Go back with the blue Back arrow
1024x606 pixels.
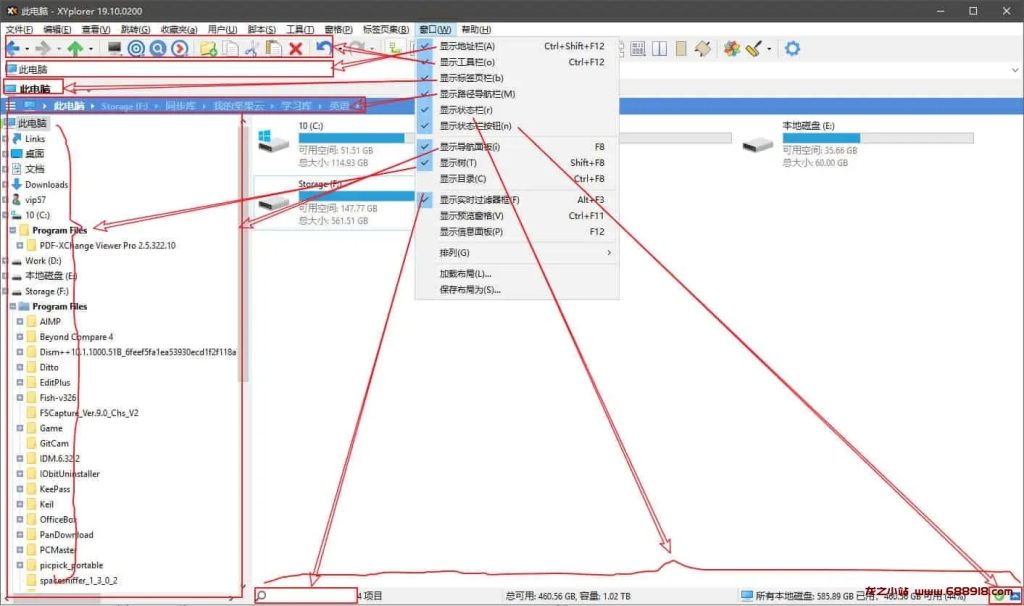pyautogui.click(x=13, y=48)
